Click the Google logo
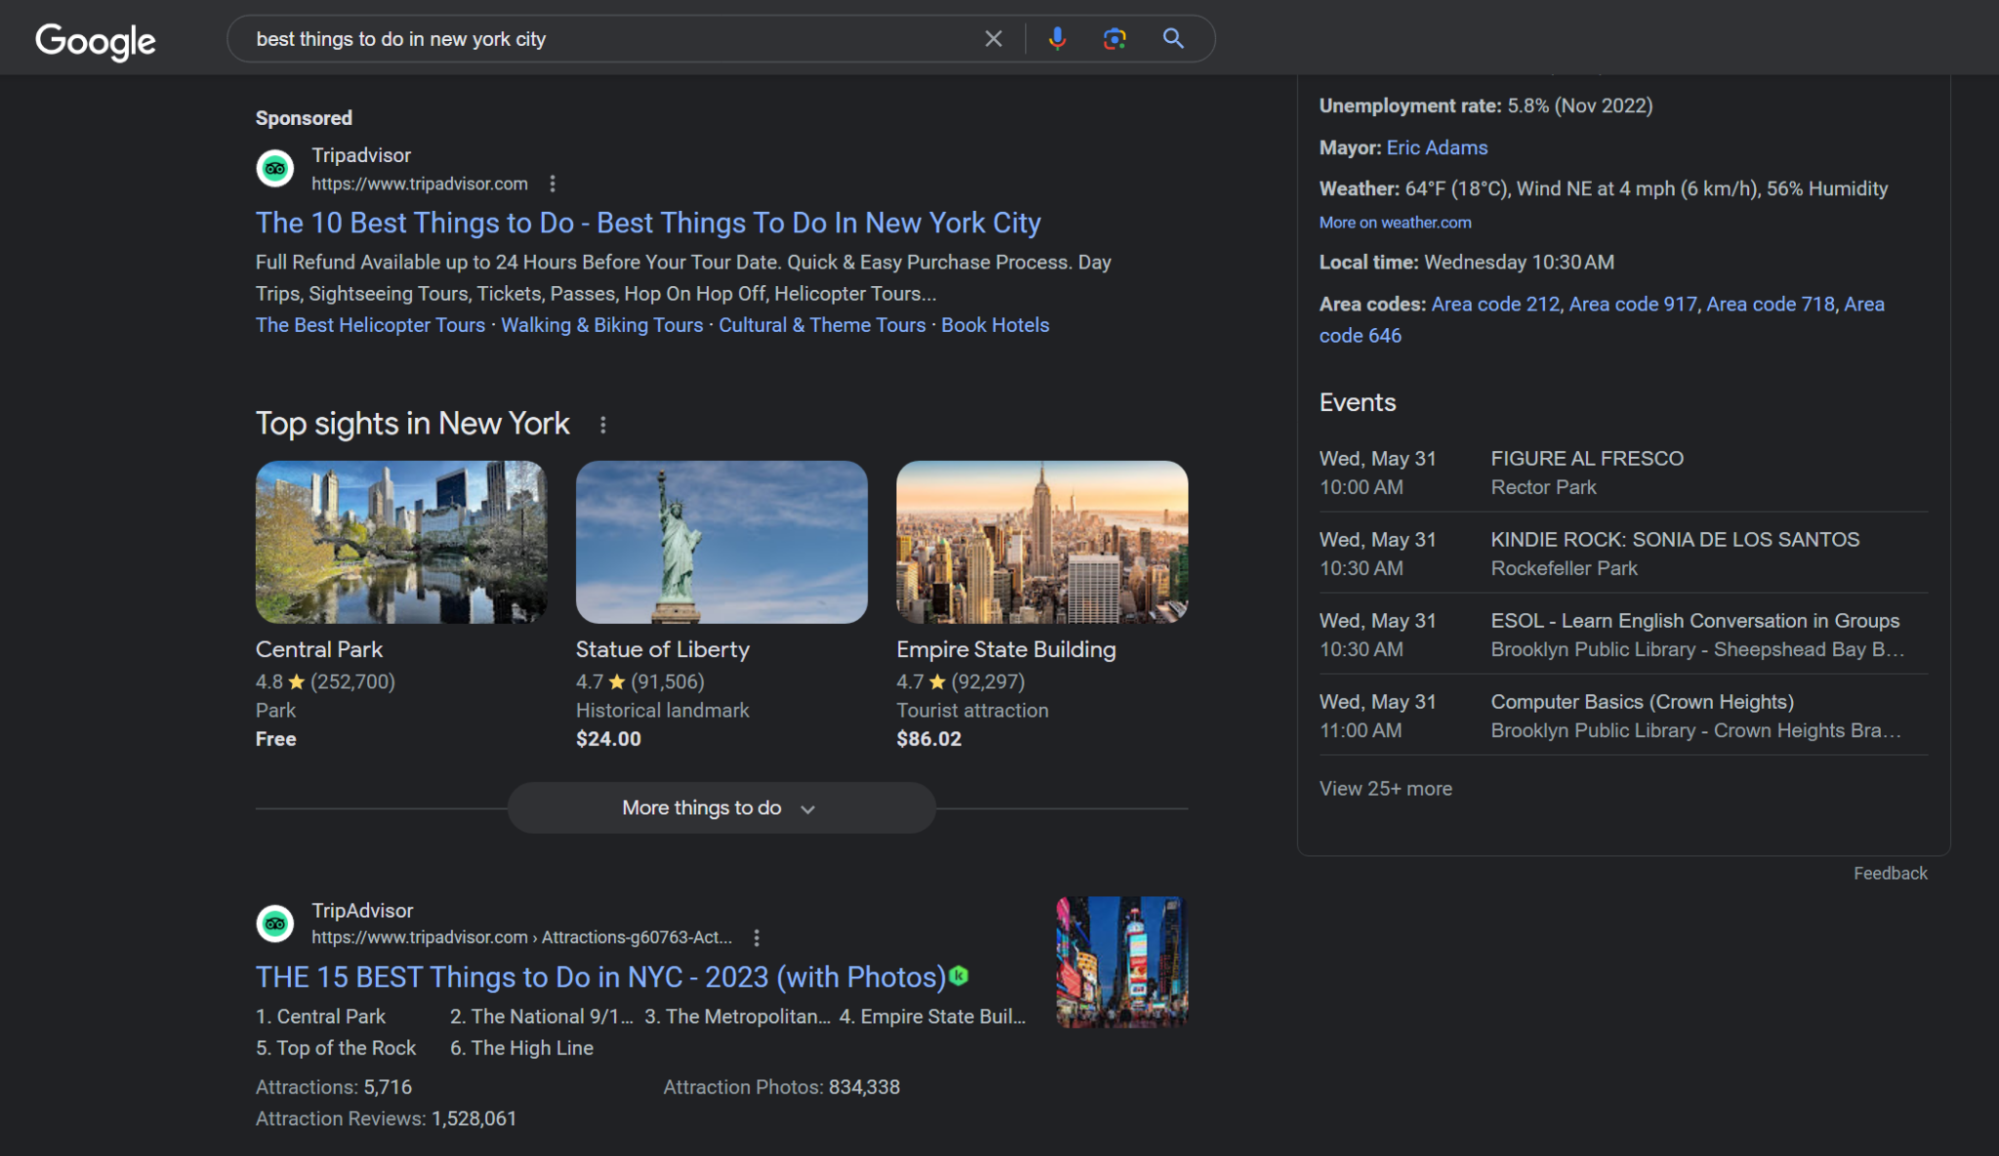The width and height of the screenshot is (1999, 1156). coord(96,41)
